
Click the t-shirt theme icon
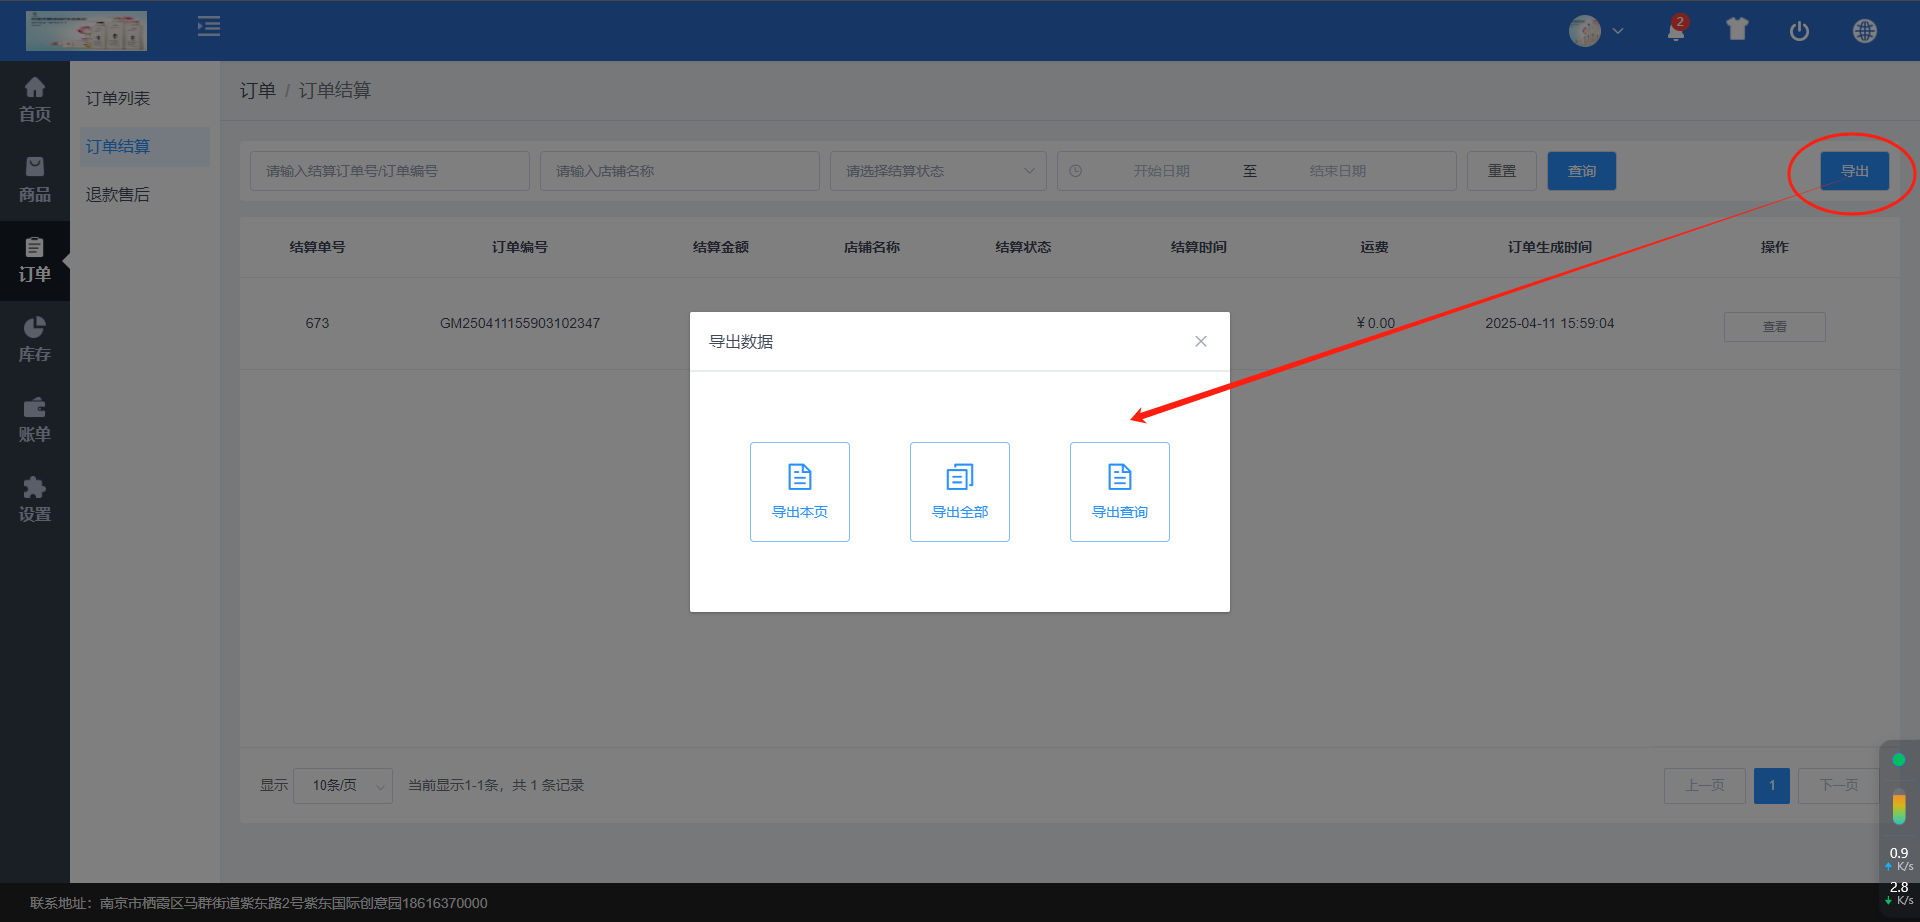(x=1737, y=30)
